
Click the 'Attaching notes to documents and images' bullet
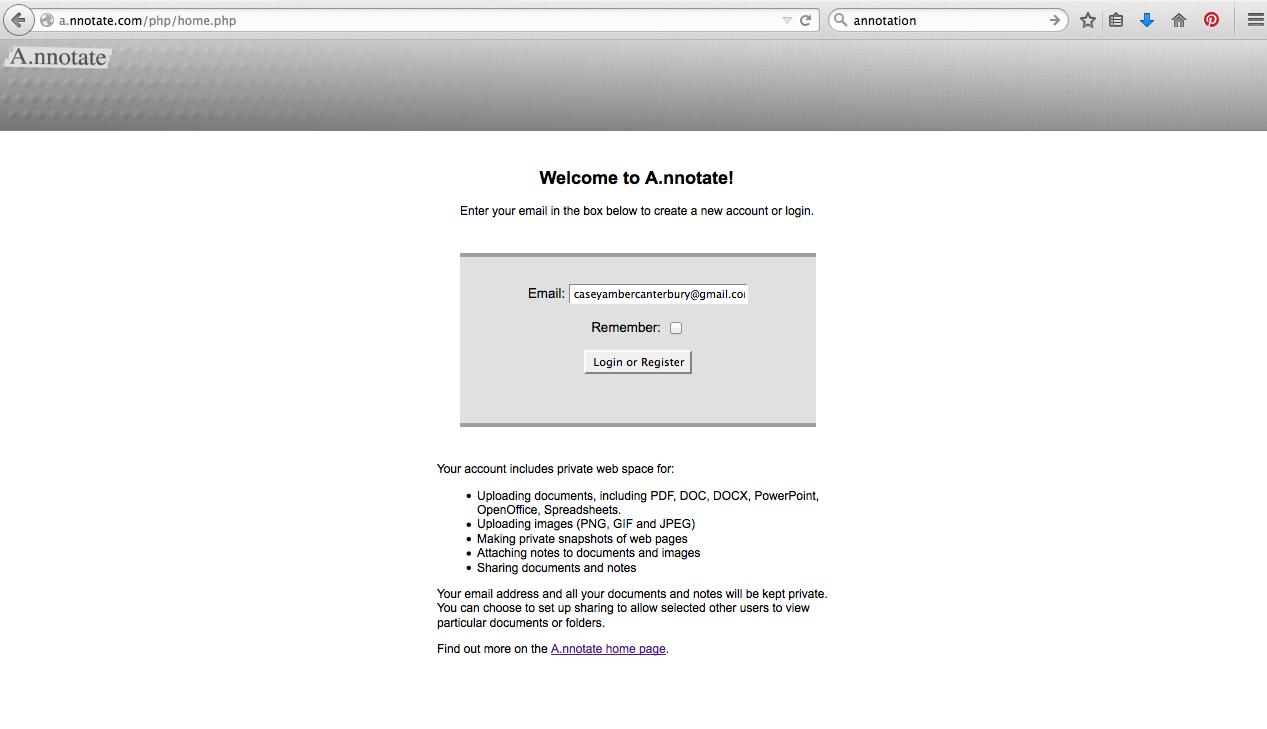click(588, 553)
